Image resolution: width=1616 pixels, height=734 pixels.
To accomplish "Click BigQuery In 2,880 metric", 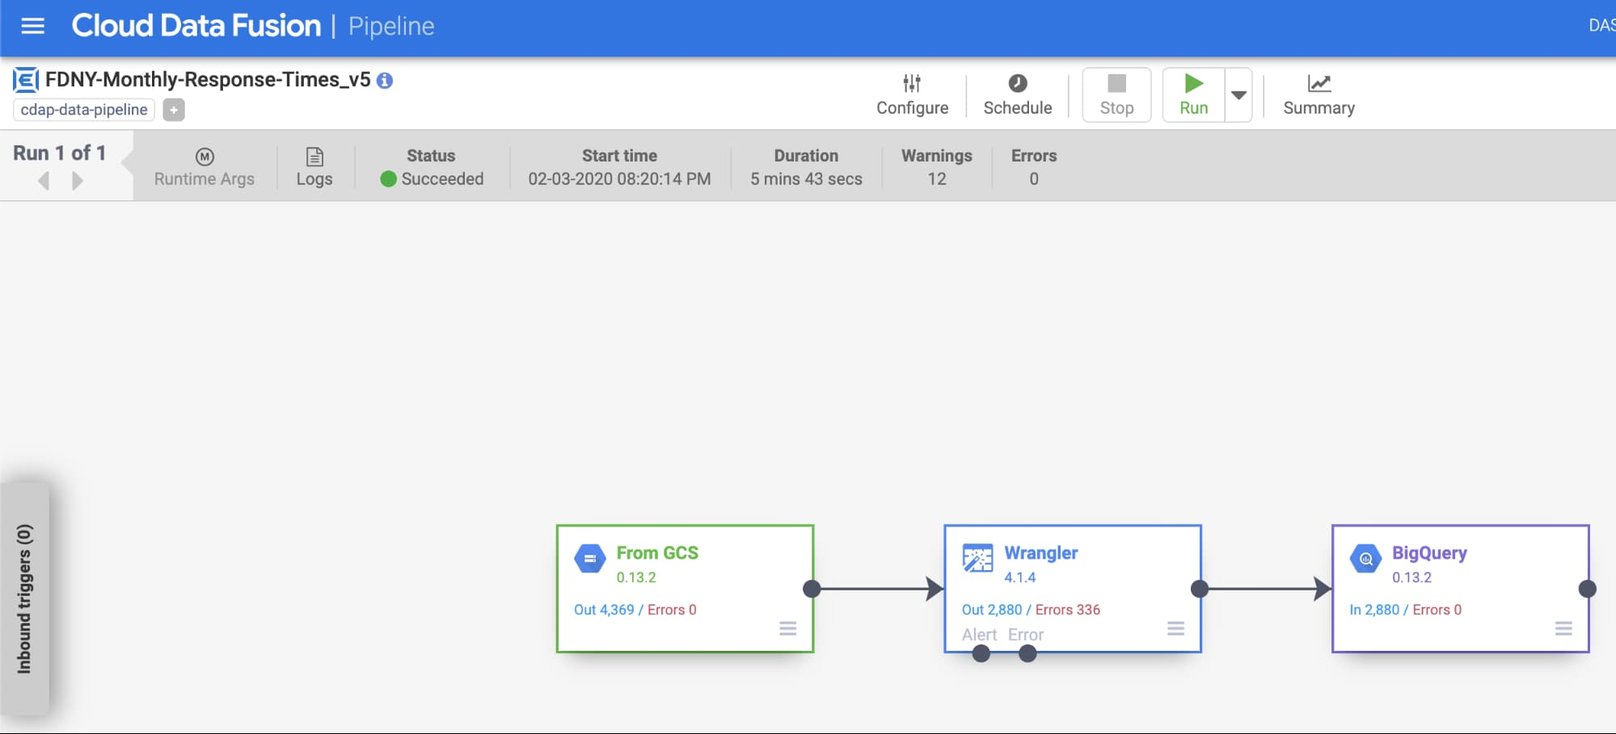I will tap(1375, 610).
